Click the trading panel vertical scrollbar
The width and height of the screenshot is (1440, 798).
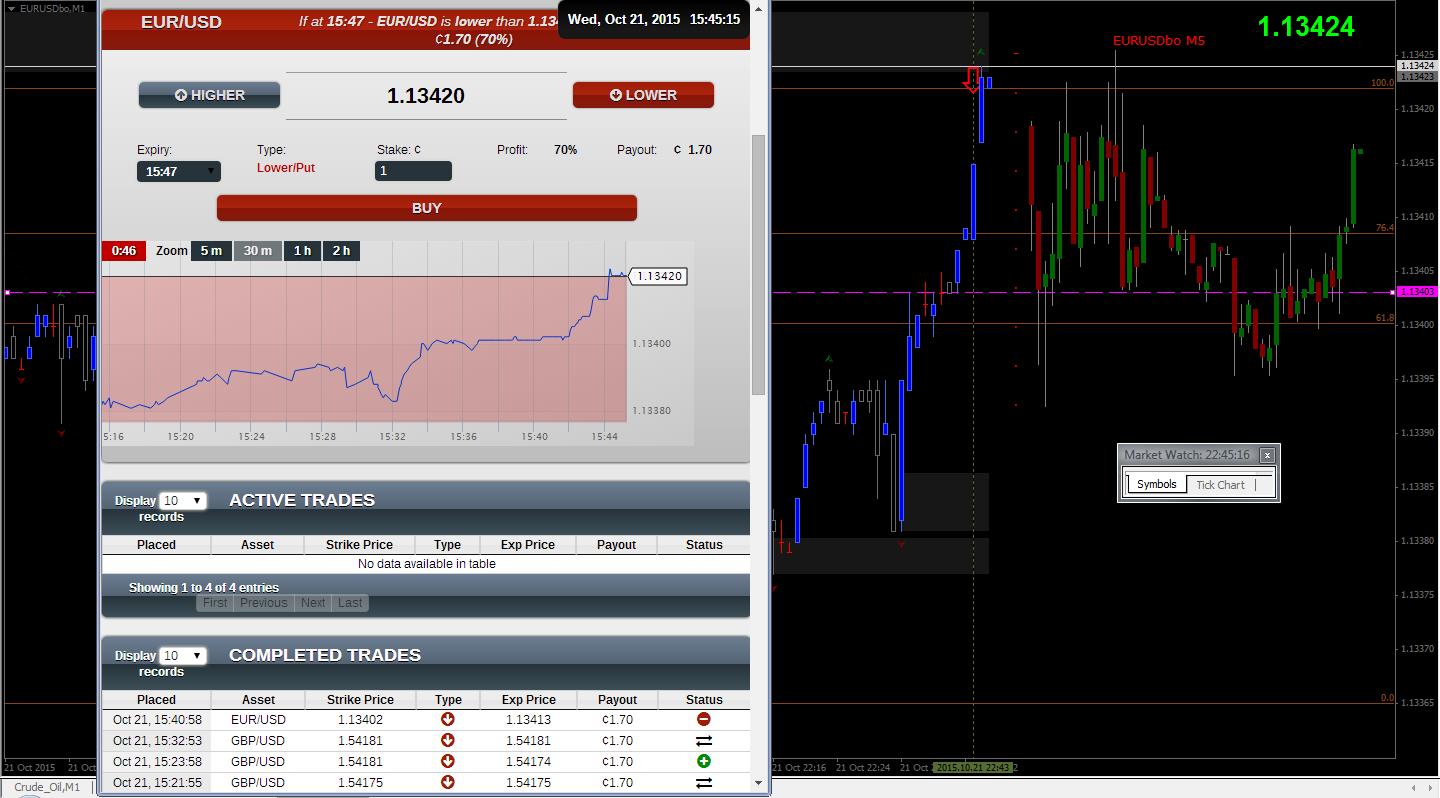[759, 264]
